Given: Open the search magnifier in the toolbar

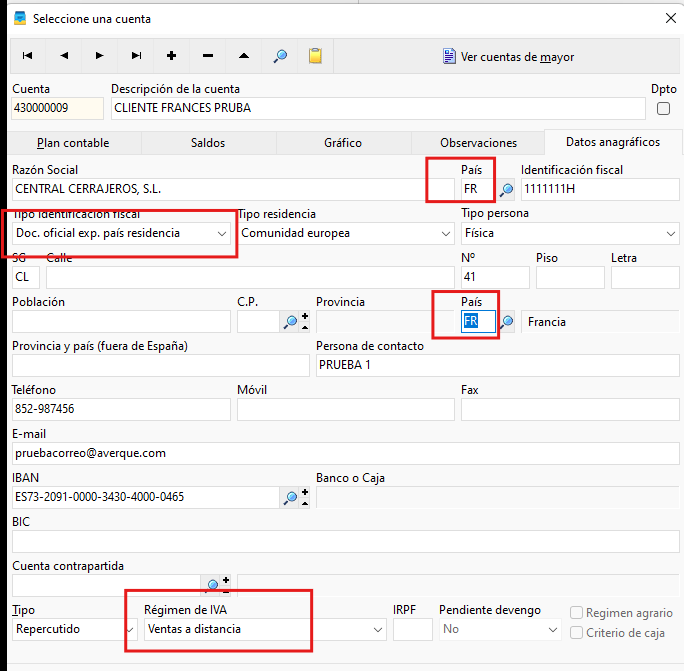Looking at the screenshot, I should [x=280, y=56].
